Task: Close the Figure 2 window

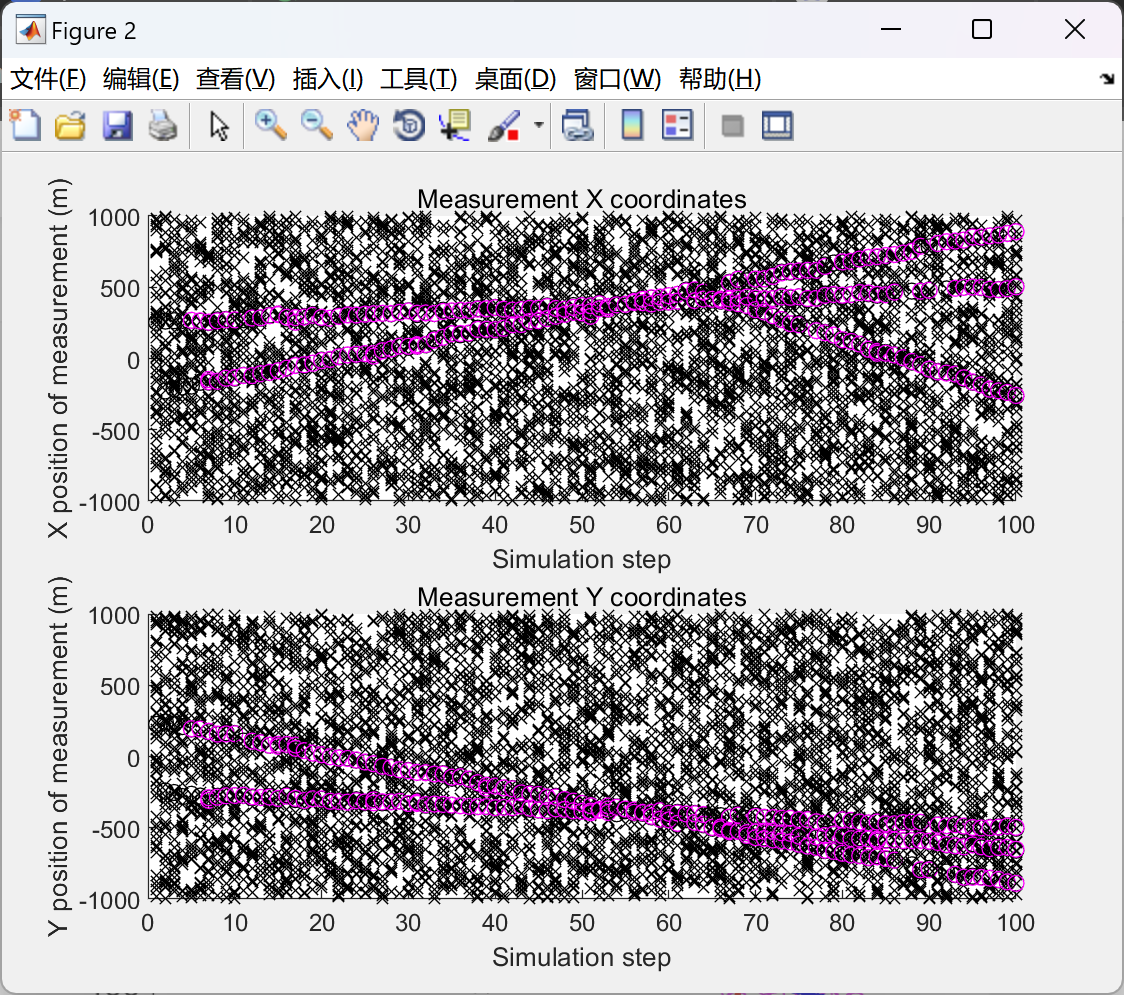Action: (x=1075, y=29)
